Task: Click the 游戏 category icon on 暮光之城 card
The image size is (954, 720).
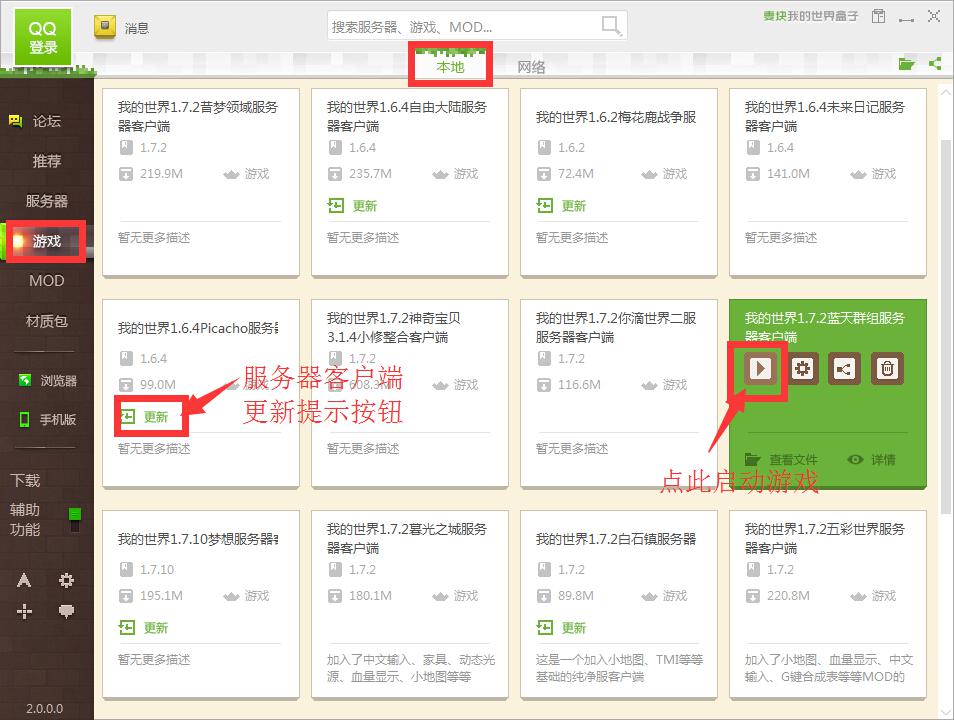Action: point(440,596)
